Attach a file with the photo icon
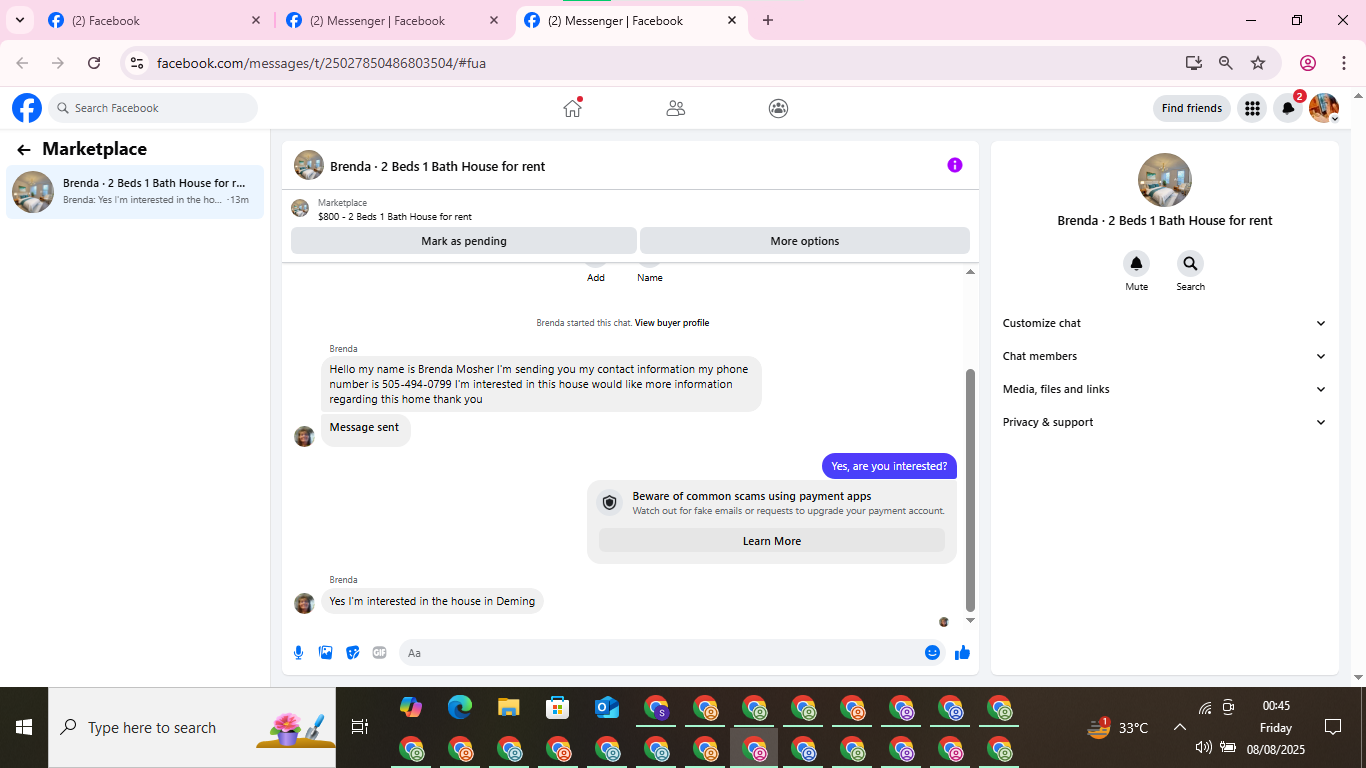Screen dimensions: 1366x768 (325, 653)
